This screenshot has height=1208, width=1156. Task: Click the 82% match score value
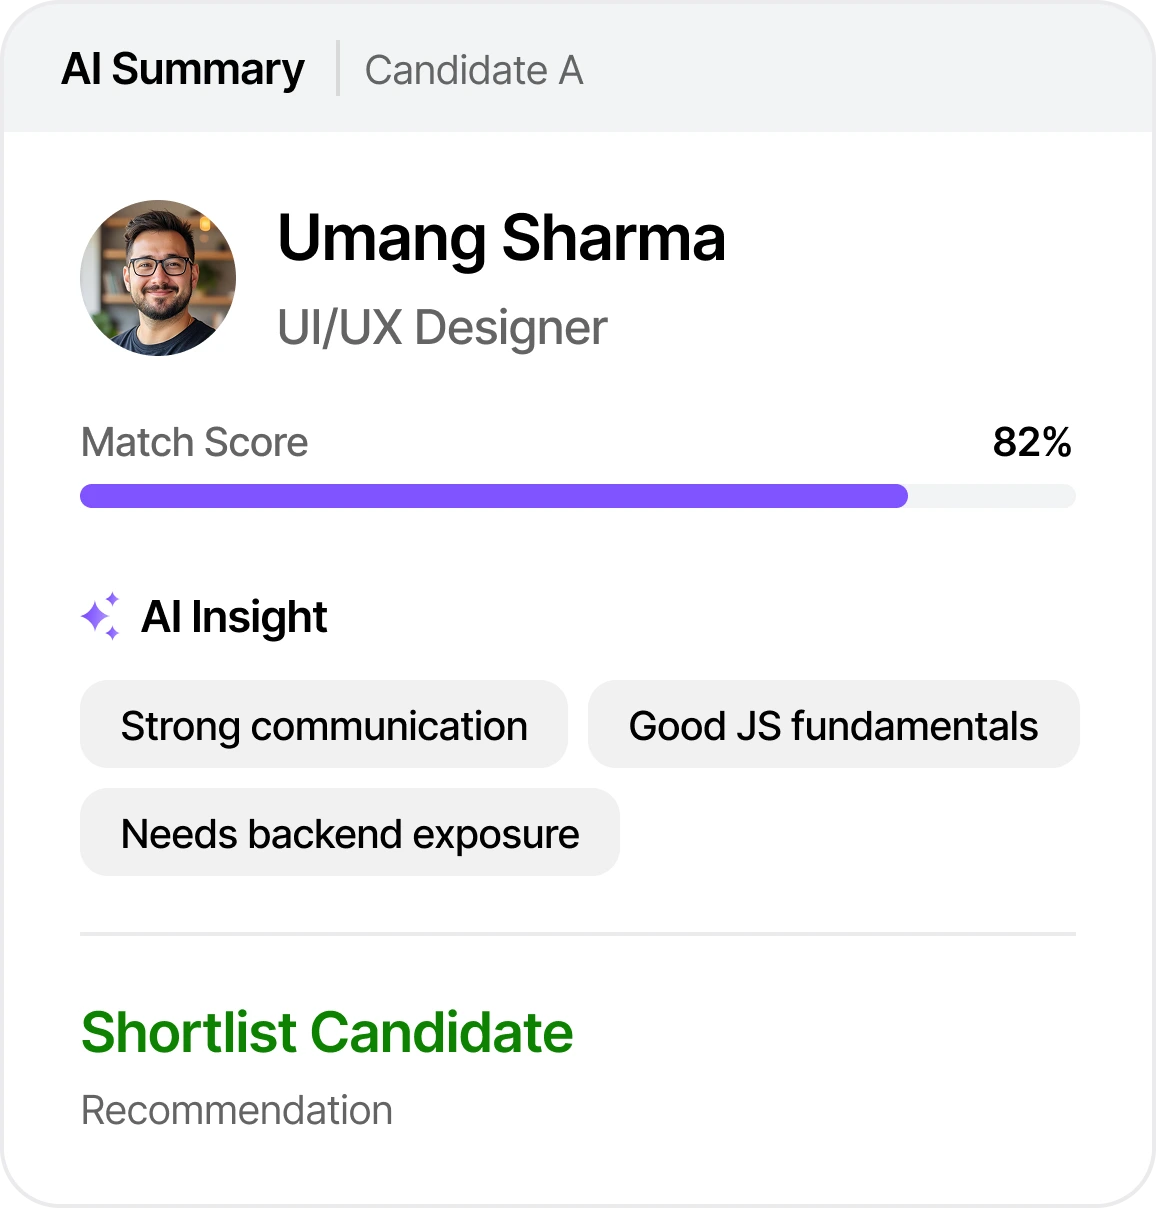click(1032, 442)
